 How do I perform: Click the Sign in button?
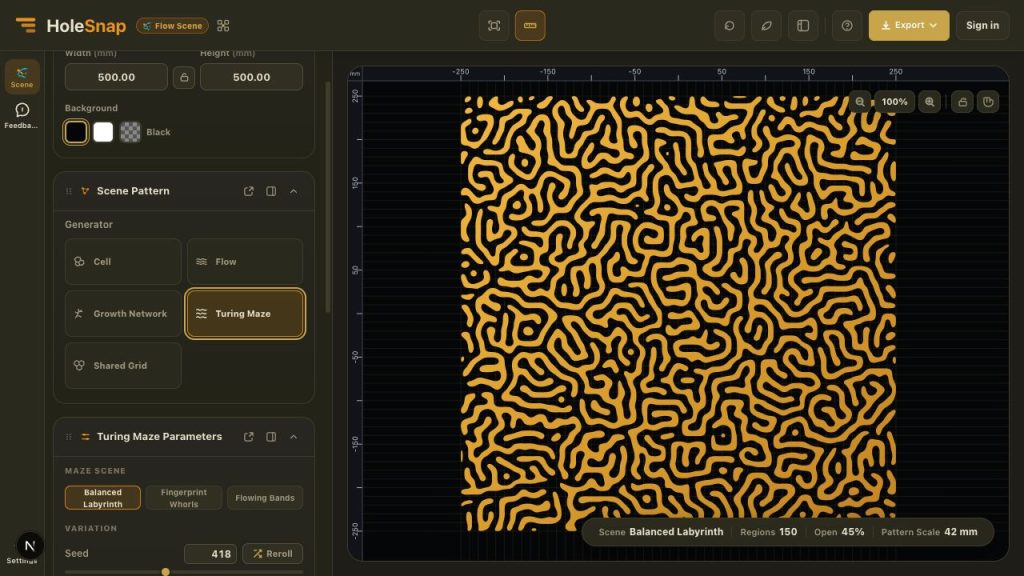coord(982,25)
